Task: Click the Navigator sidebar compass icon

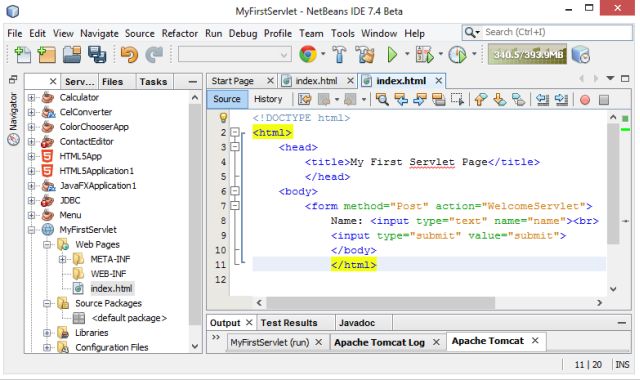Action: 13,140
